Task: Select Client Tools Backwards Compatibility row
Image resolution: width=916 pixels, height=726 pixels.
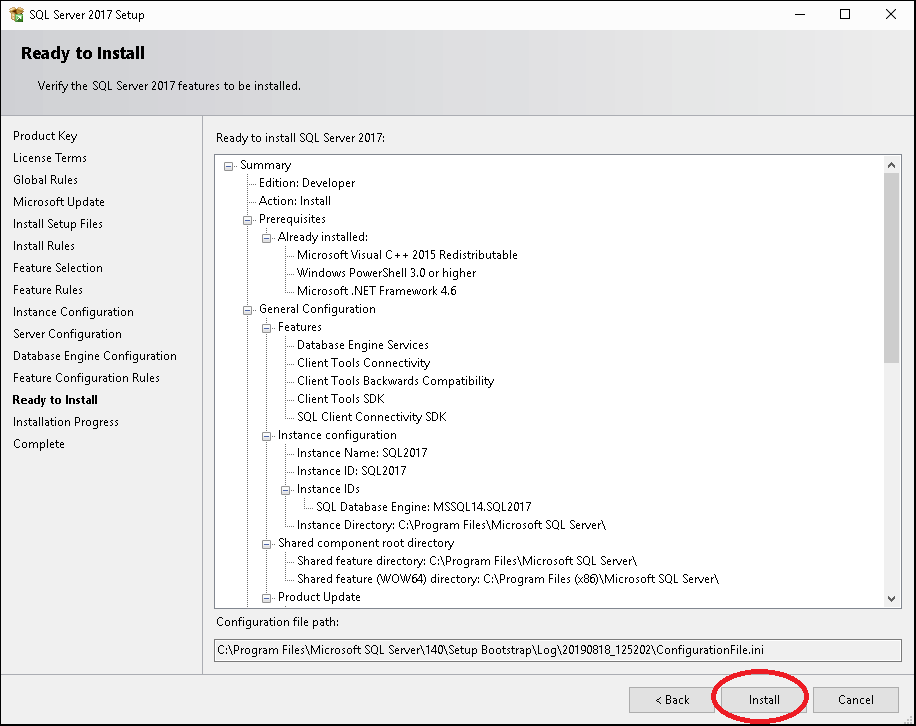Action: click(x=395, y=381)
